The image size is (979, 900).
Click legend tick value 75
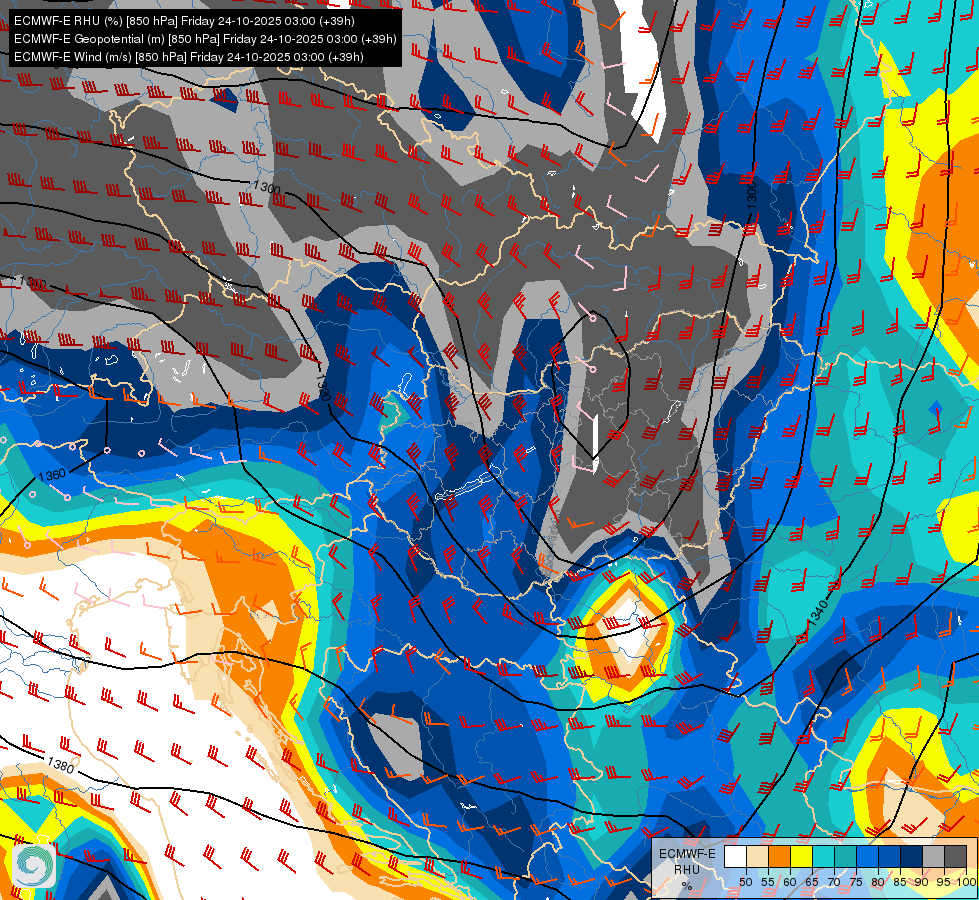(x=856, y=882)
